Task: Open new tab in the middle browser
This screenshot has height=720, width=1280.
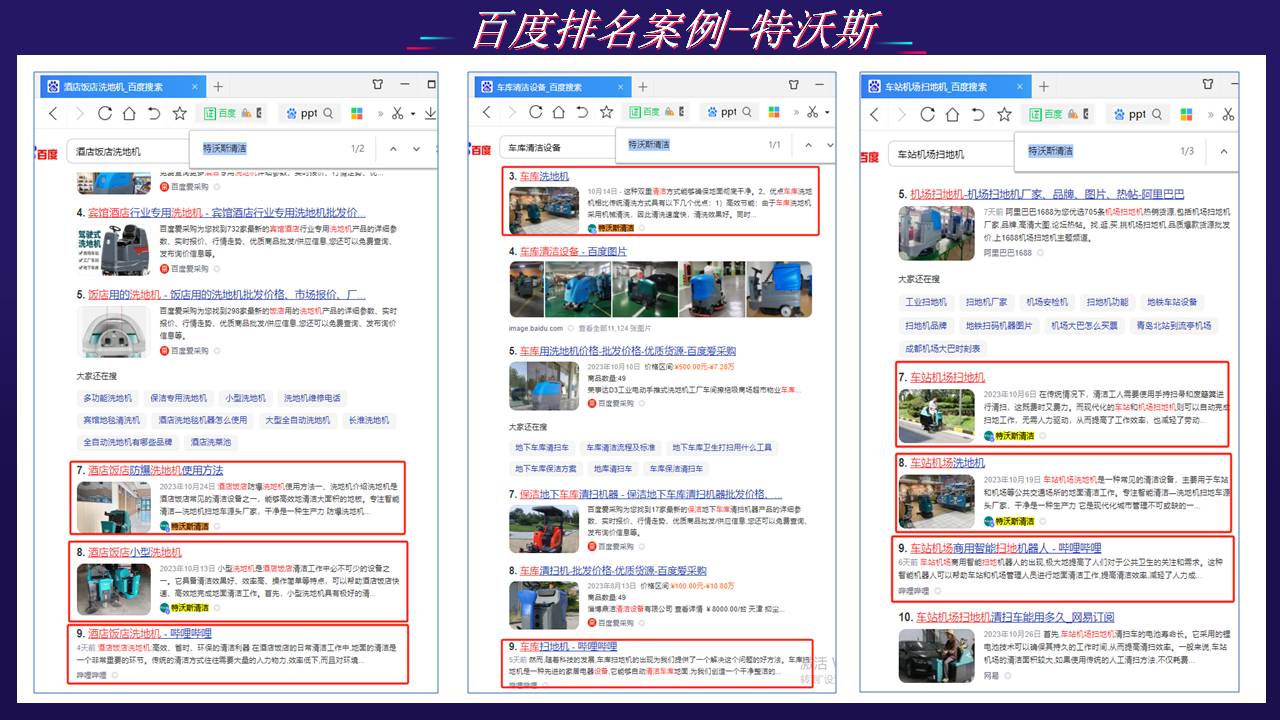Action: click(642, 87)
